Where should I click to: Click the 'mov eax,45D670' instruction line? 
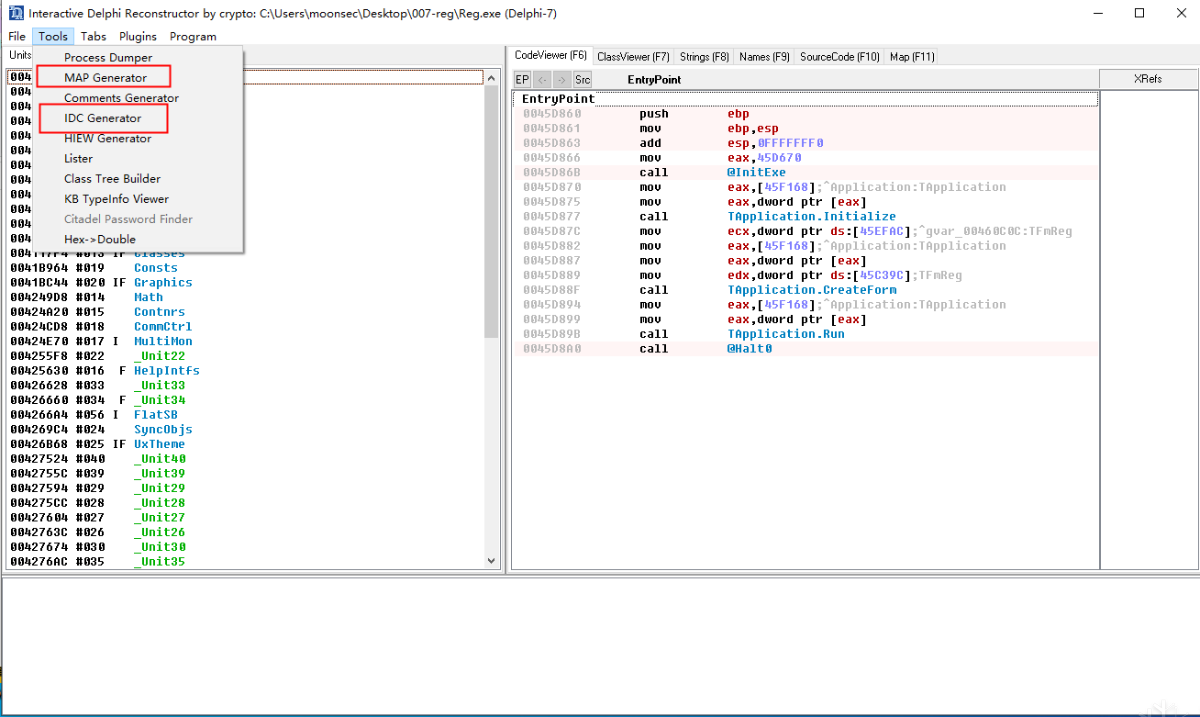point(806,158)
